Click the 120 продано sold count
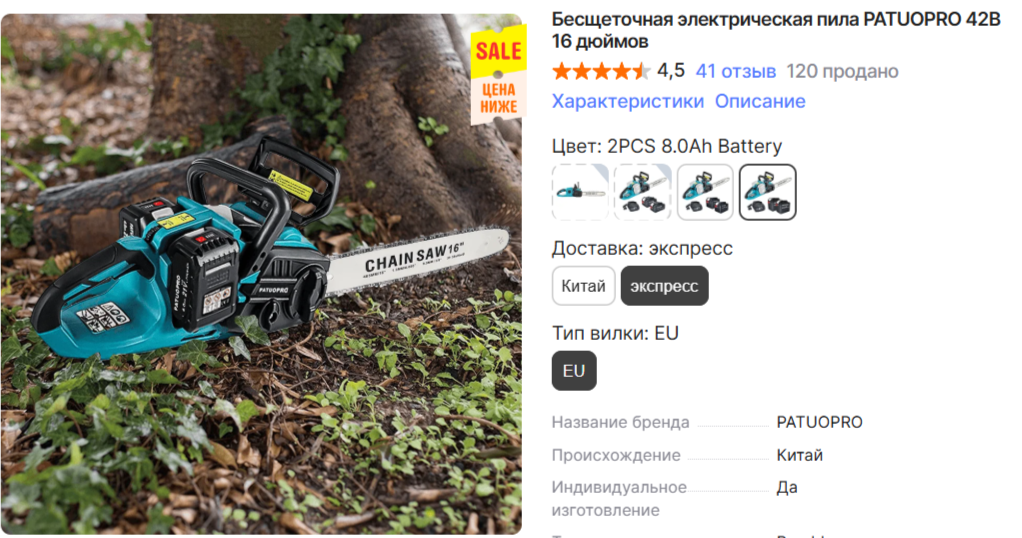This screenshot has height=538, width=1022. 842,71
